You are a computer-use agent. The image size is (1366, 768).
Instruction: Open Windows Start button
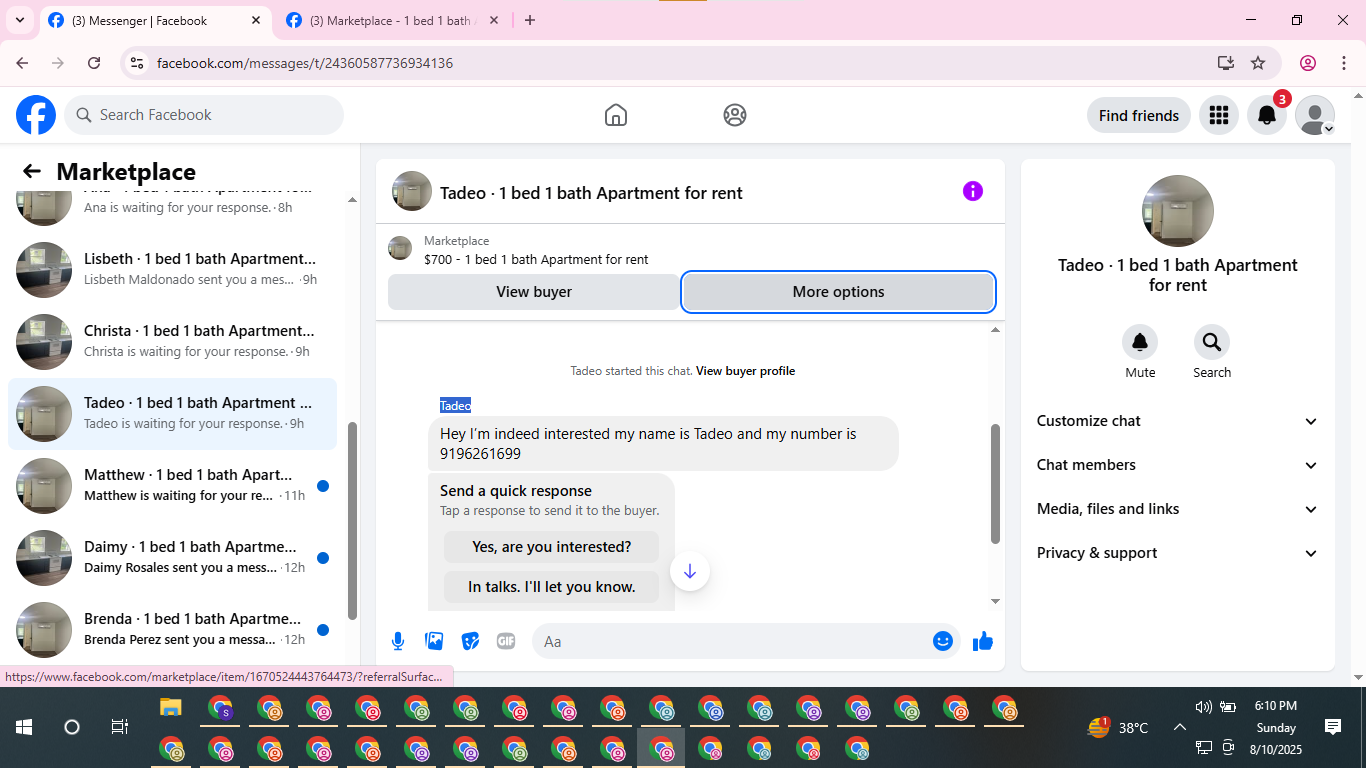coord(24,727)
